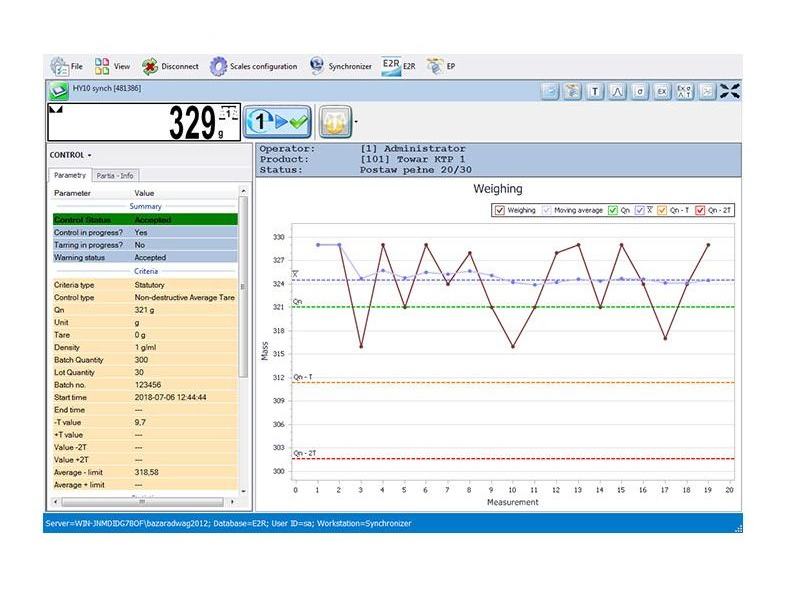Select the Tarring in progress? row
Image resolution: width=785 pixels, height=589 pixels.
pyautogui.click(x=145, y=245)
